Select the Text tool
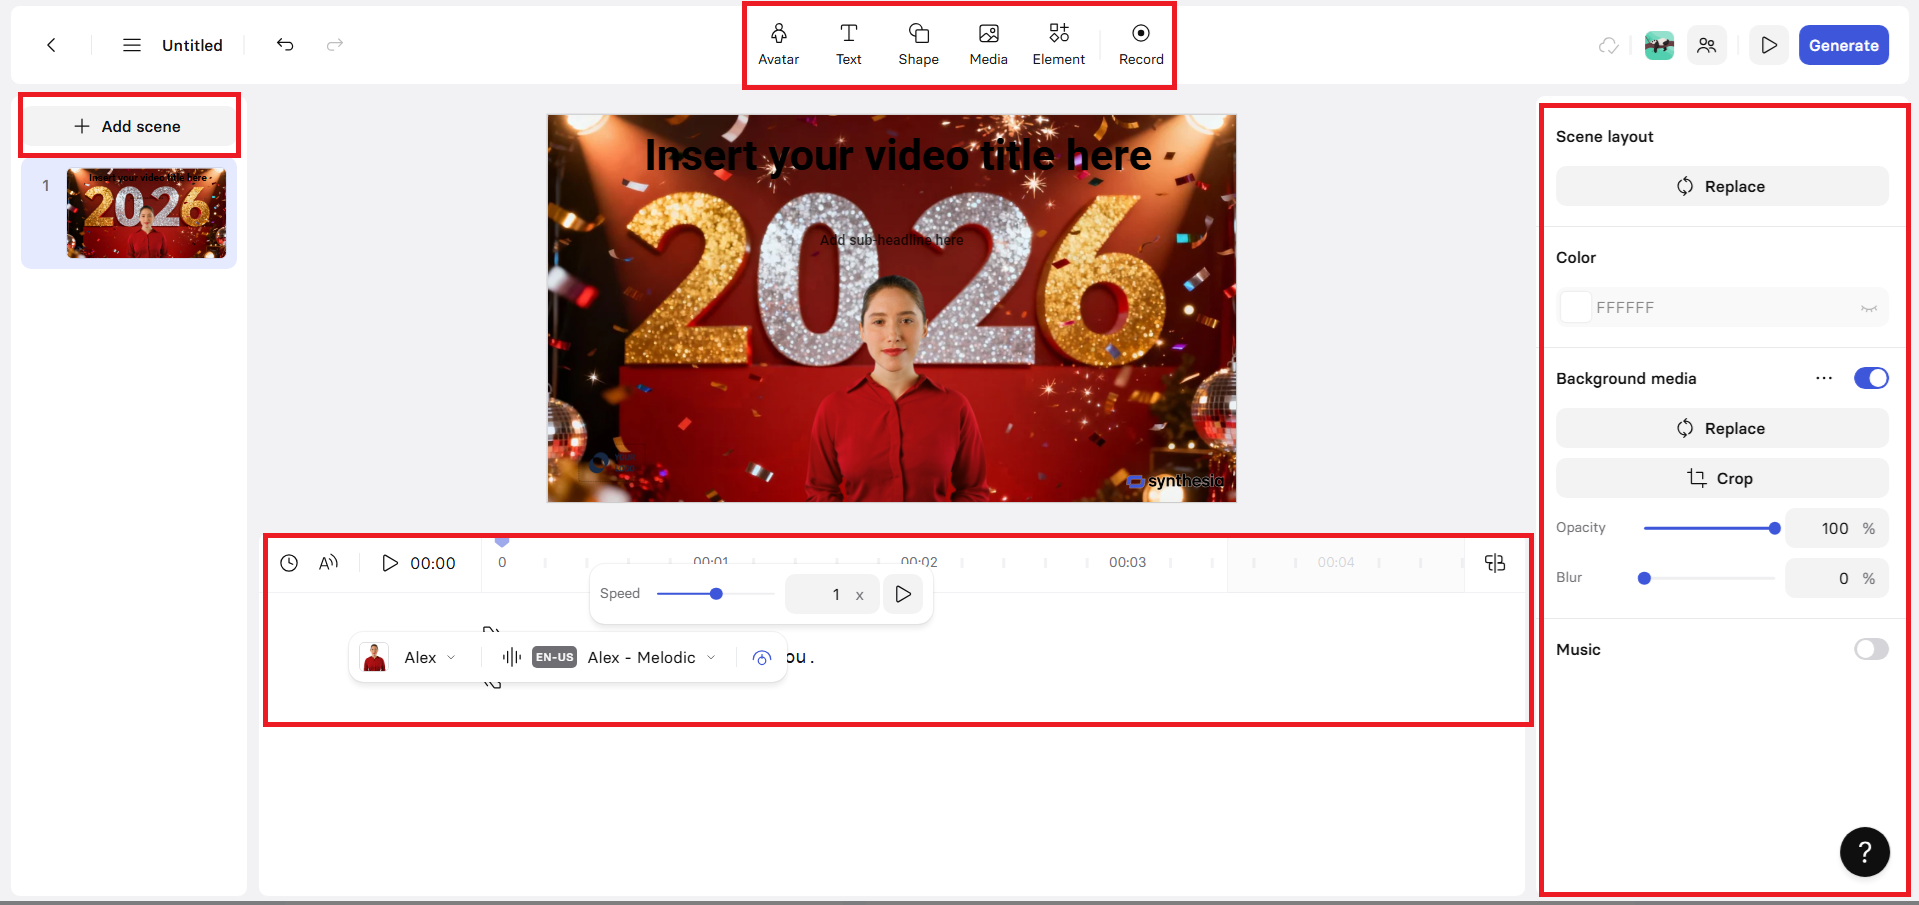Viewport: 1919px width, 905px height. click(848, 44)
